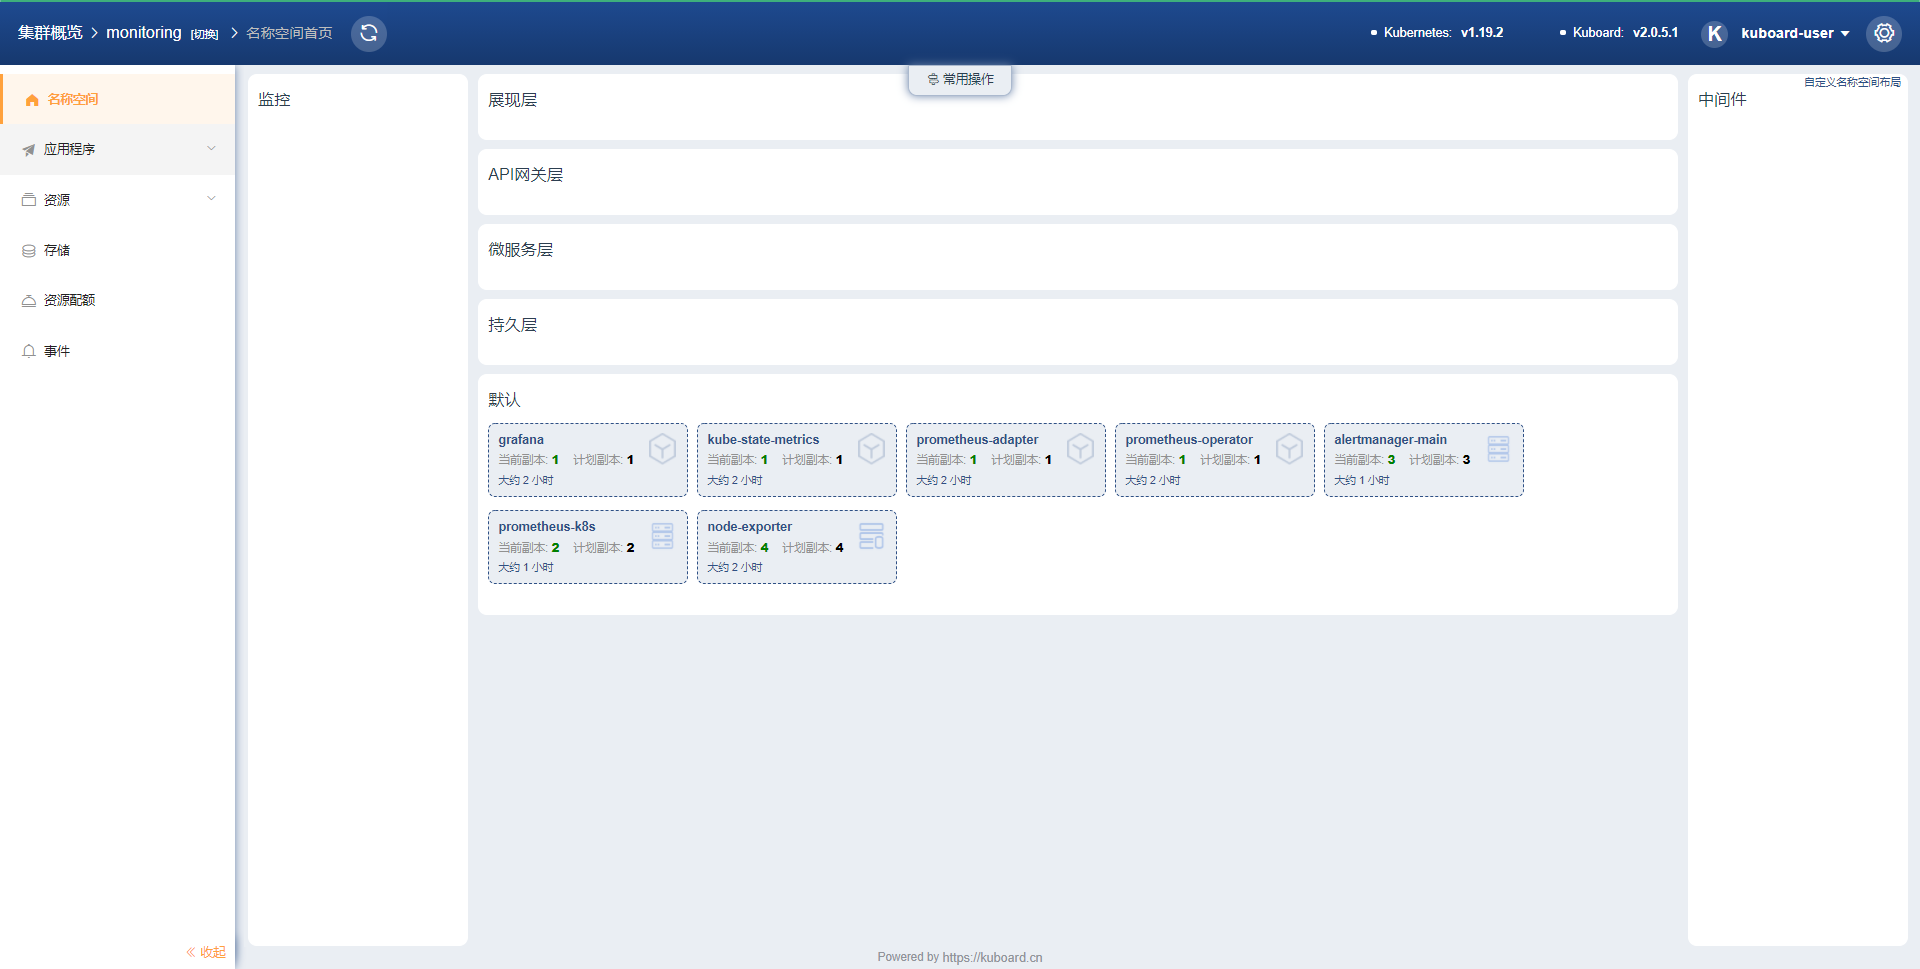Click the kube-state-metrics cube icon

coord(871,449)
